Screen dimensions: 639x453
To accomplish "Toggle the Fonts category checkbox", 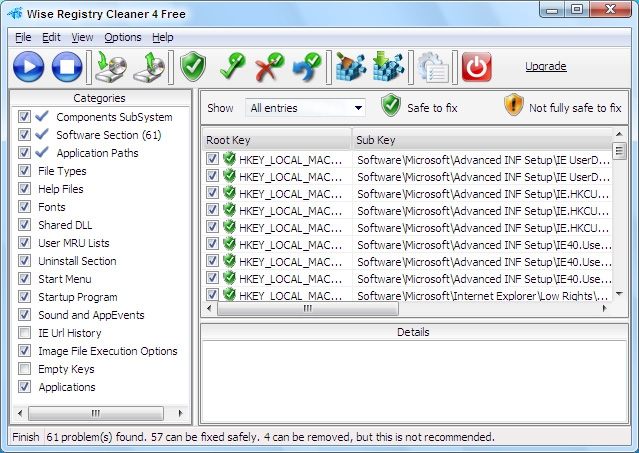I will point(24,207).
